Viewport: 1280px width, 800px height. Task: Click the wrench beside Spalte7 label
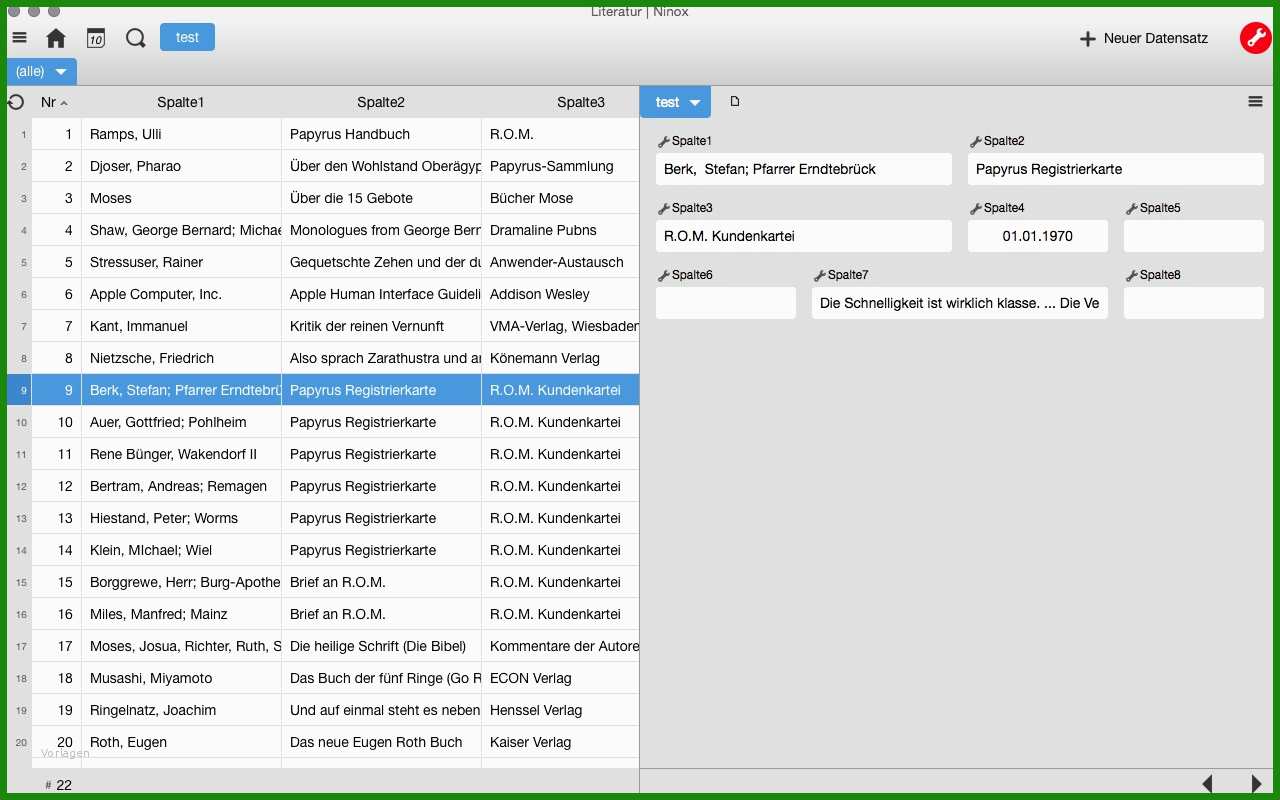(820, 276)
